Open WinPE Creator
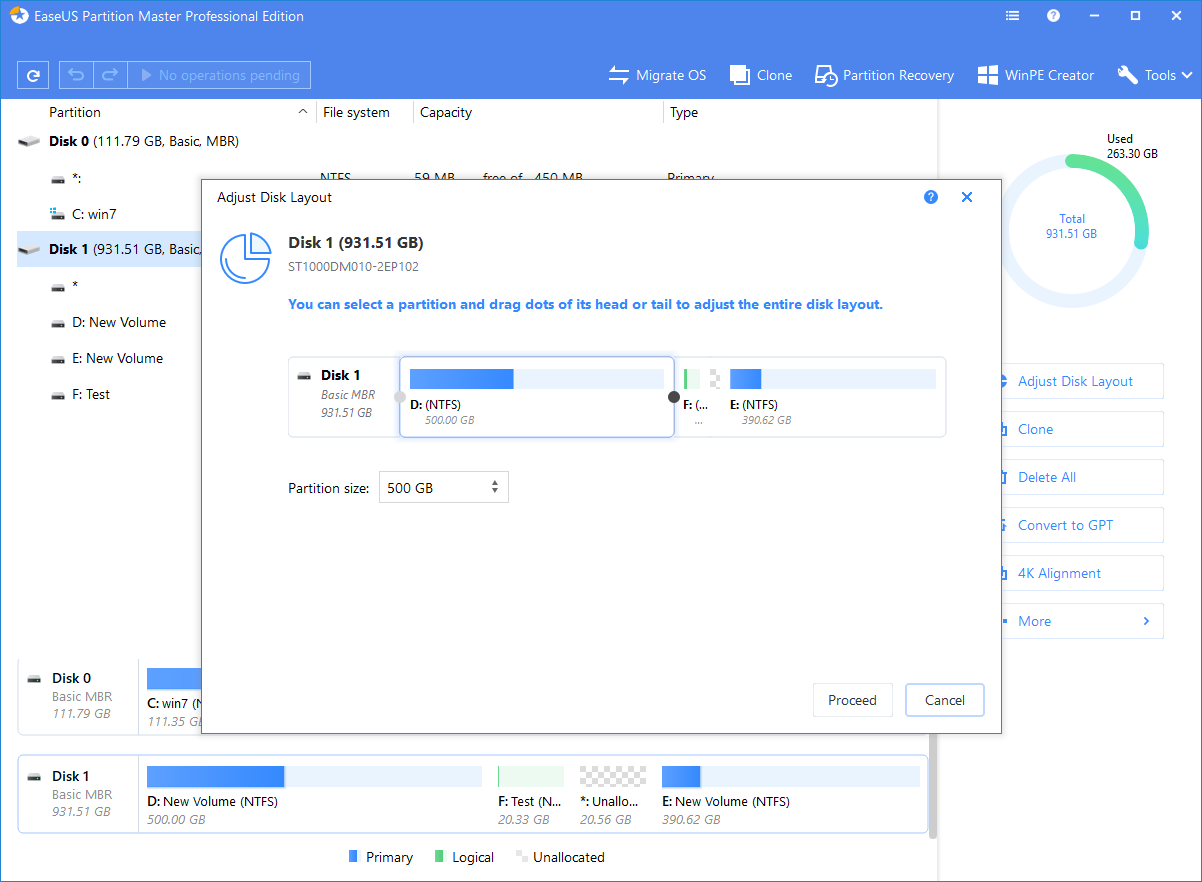 [1035, 75]
